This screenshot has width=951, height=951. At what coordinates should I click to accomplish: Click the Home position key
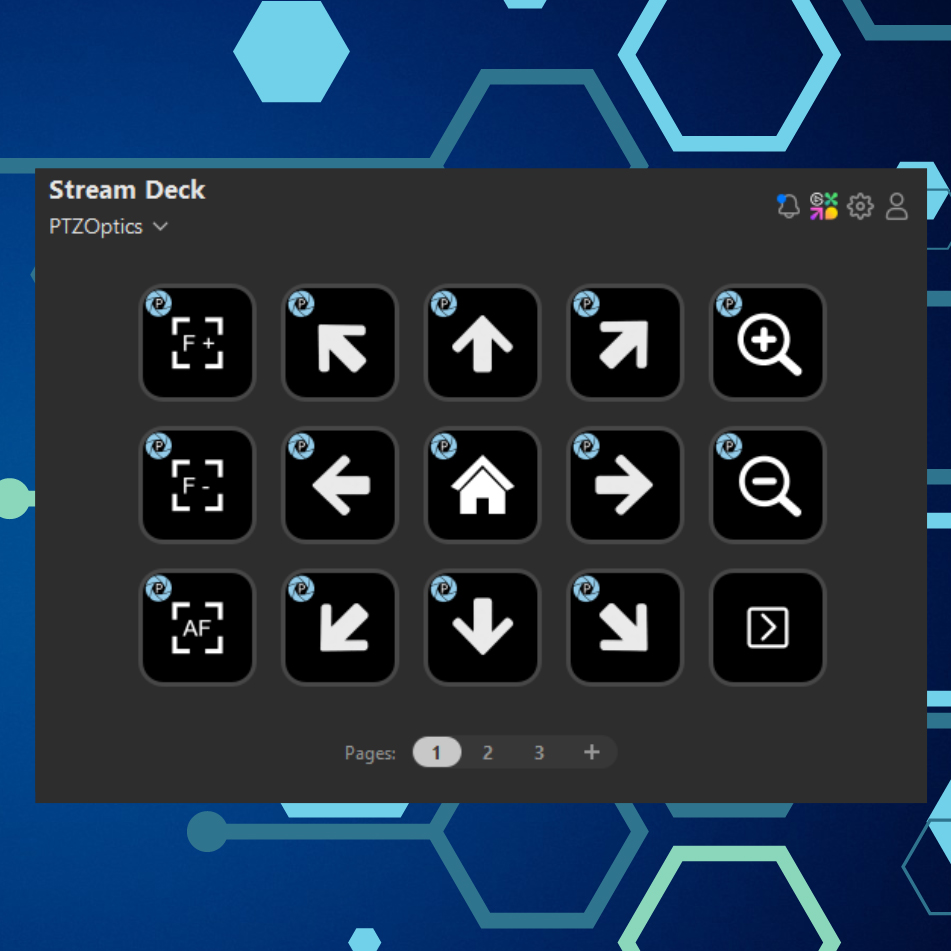pos(482,485)
